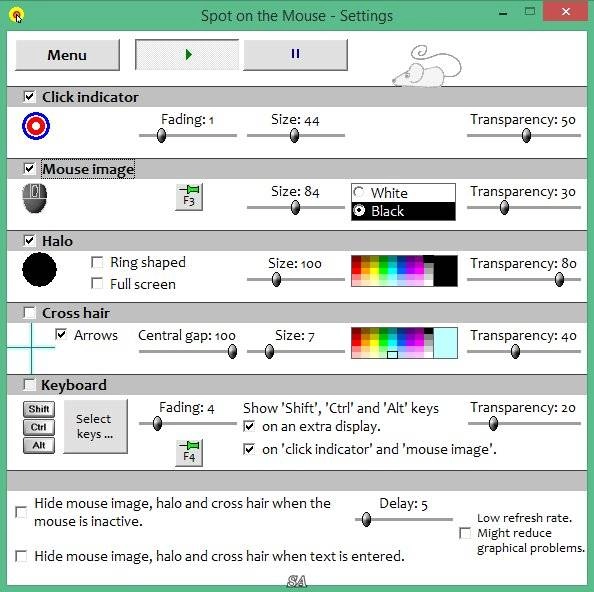This screenshot has height=592, width=594.
Task: Toggle 'on click indicator and mouse image' checkbox
Action: (249, 449)
